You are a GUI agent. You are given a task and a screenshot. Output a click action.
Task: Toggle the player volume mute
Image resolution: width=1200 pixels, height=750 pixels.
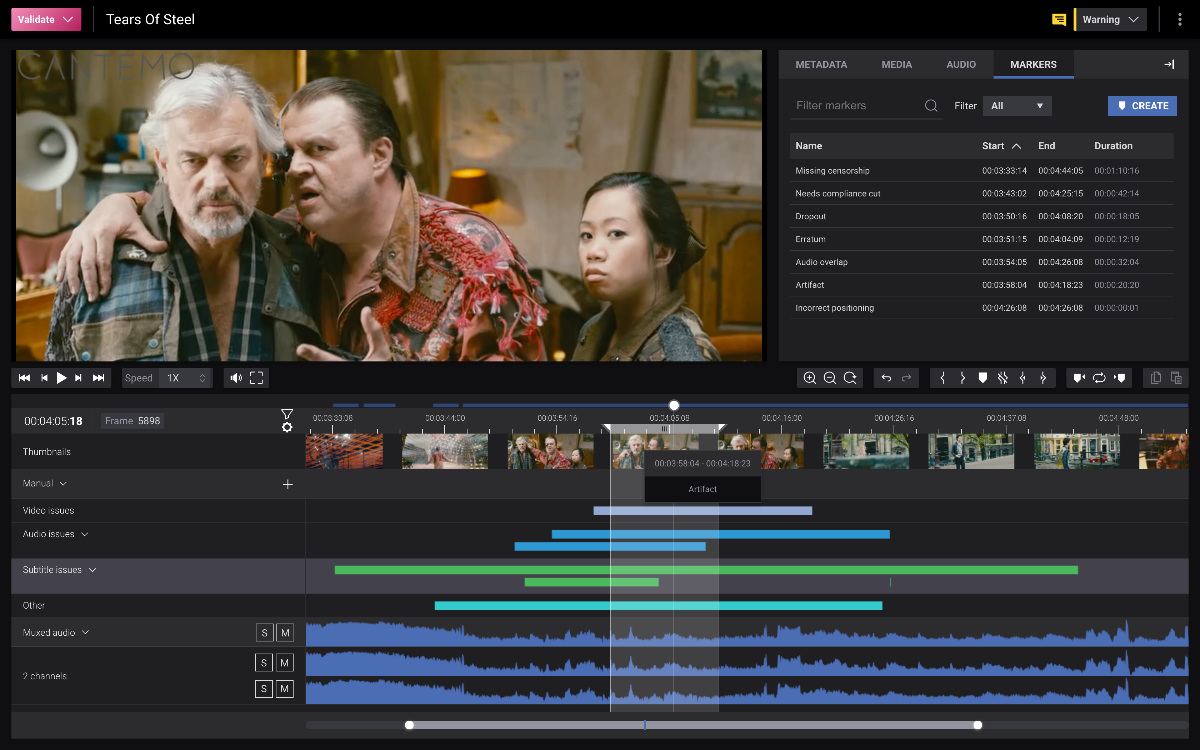(x=236, y=378)
